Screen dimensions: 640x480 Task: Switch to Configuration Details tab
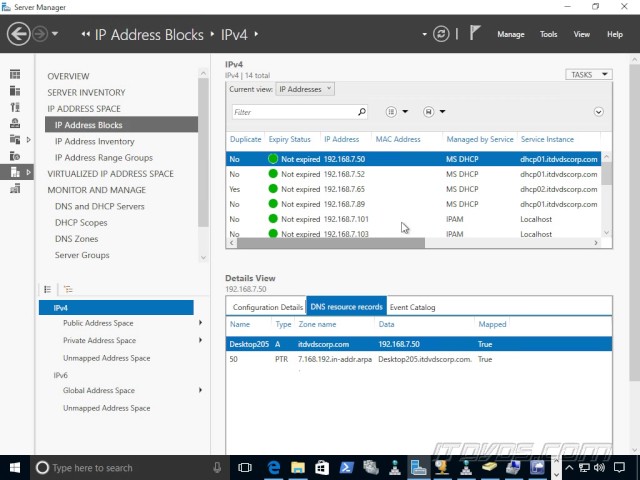[268, 307]
